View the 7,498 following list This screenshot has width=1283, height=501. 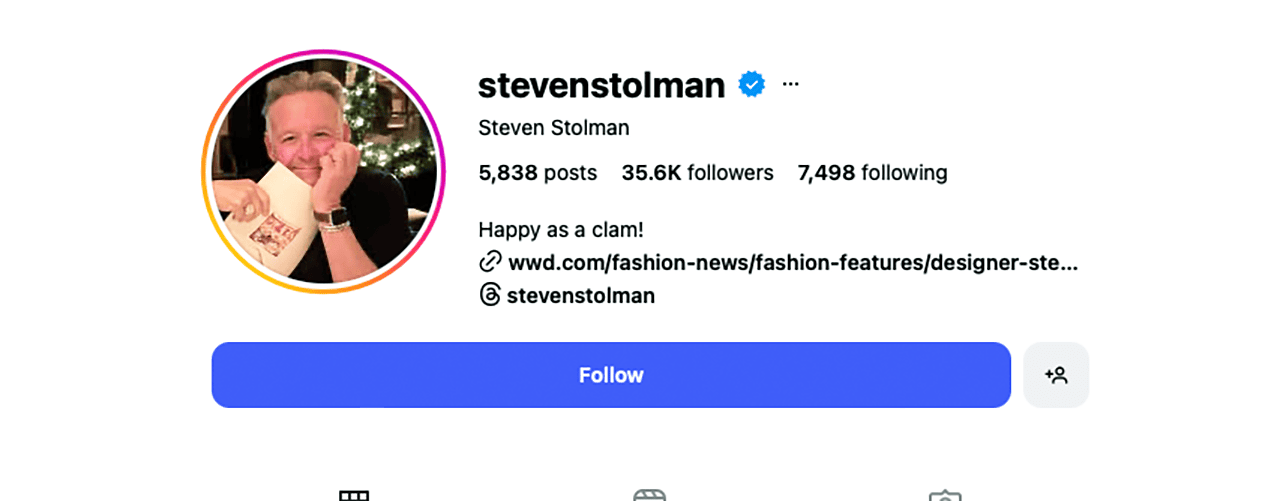coord(872,173)
